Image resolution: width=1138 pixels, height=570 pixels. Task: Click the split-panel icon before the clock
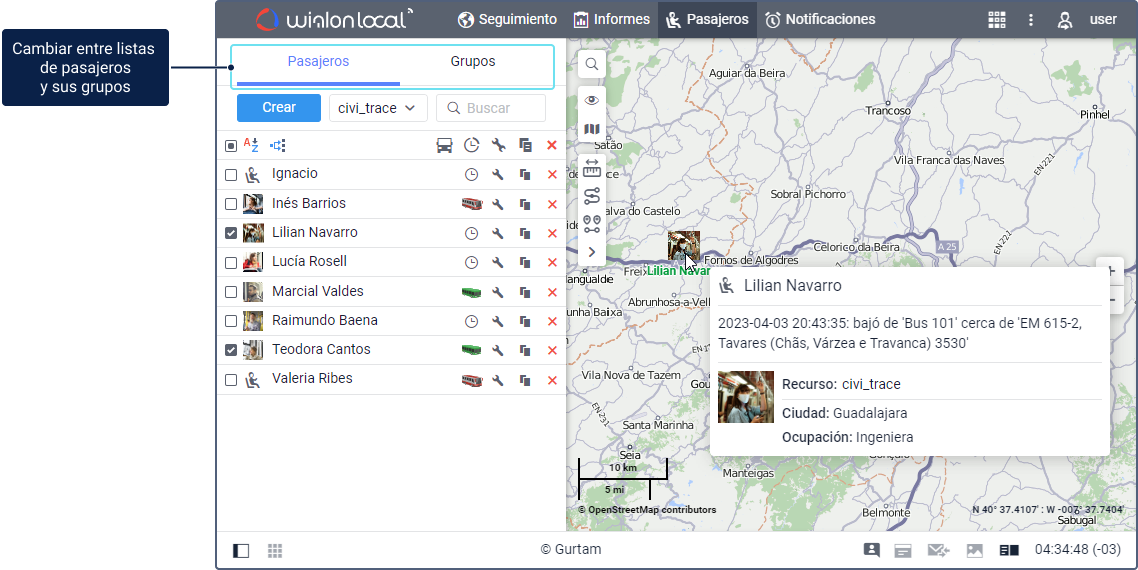(1009, 550)
